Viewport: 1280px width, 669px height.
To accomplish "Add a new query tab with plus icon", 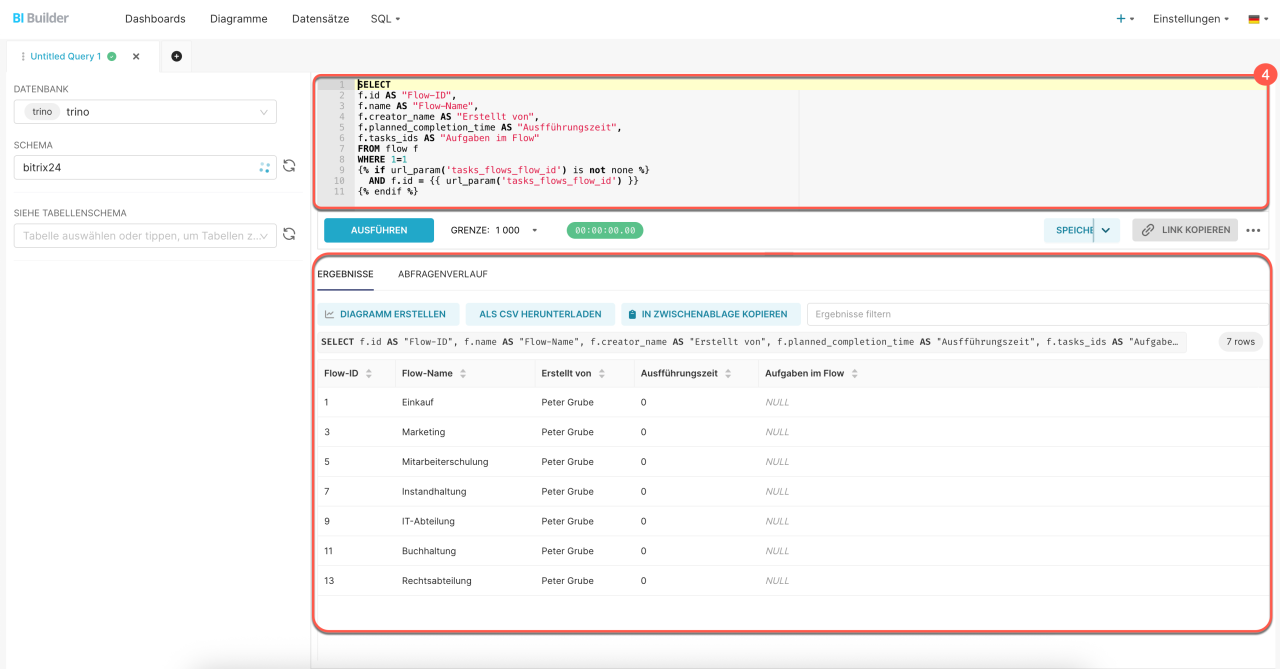I will point(177,56).
